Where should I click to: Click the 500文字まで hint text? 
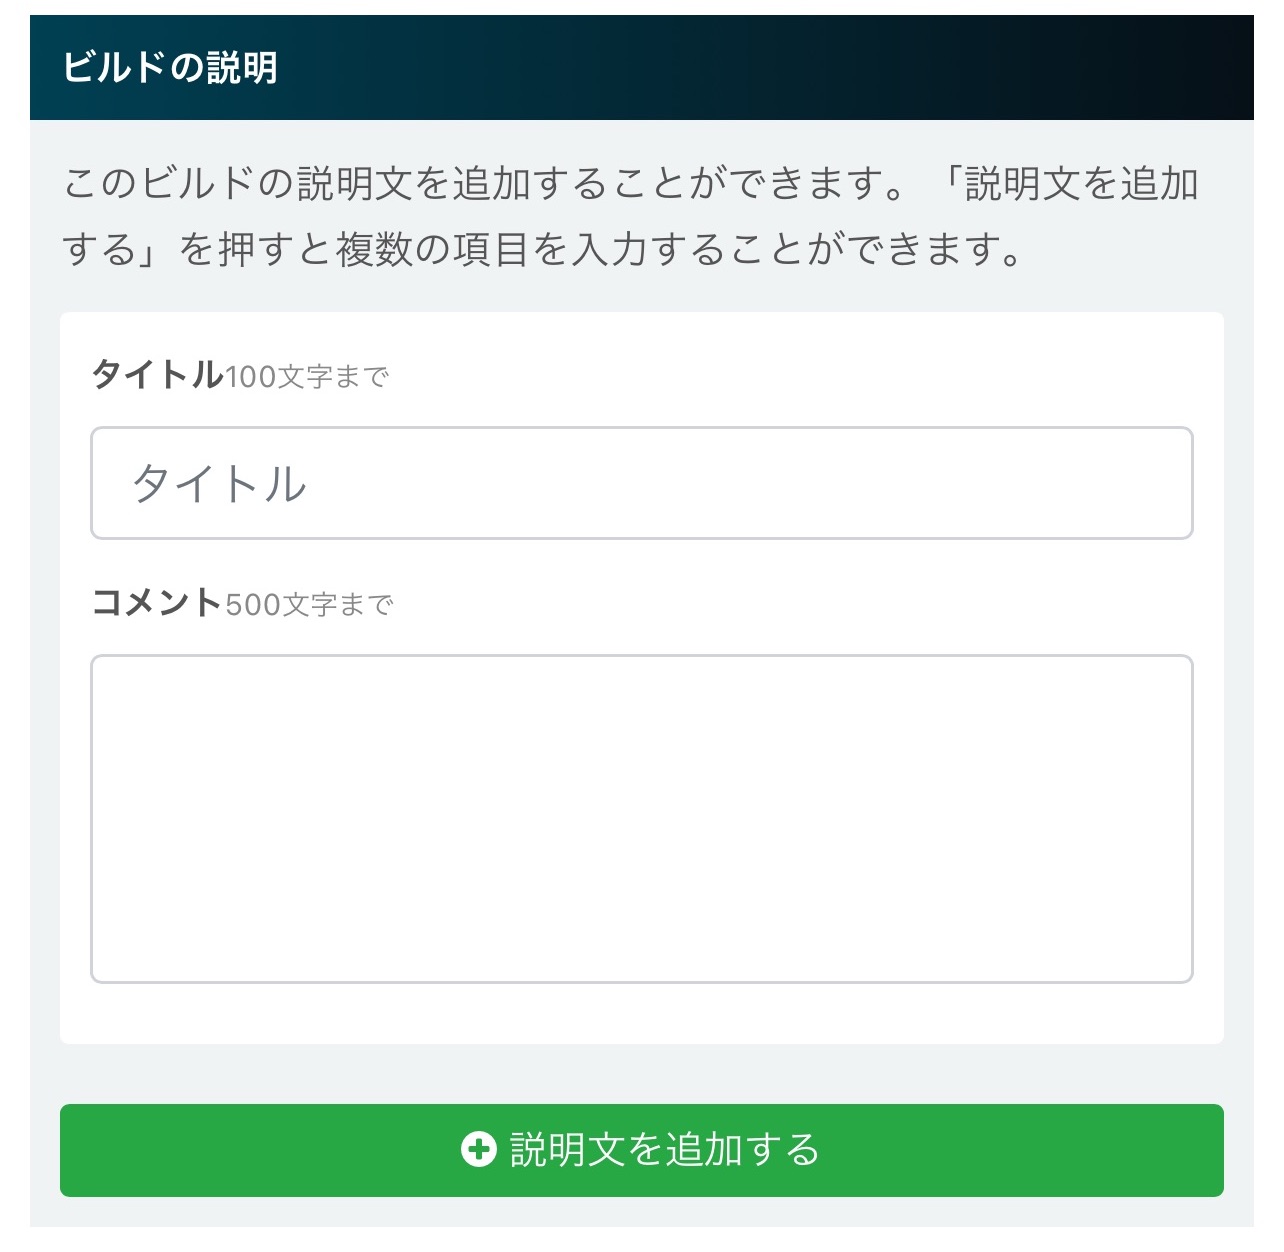pos(309,604)
